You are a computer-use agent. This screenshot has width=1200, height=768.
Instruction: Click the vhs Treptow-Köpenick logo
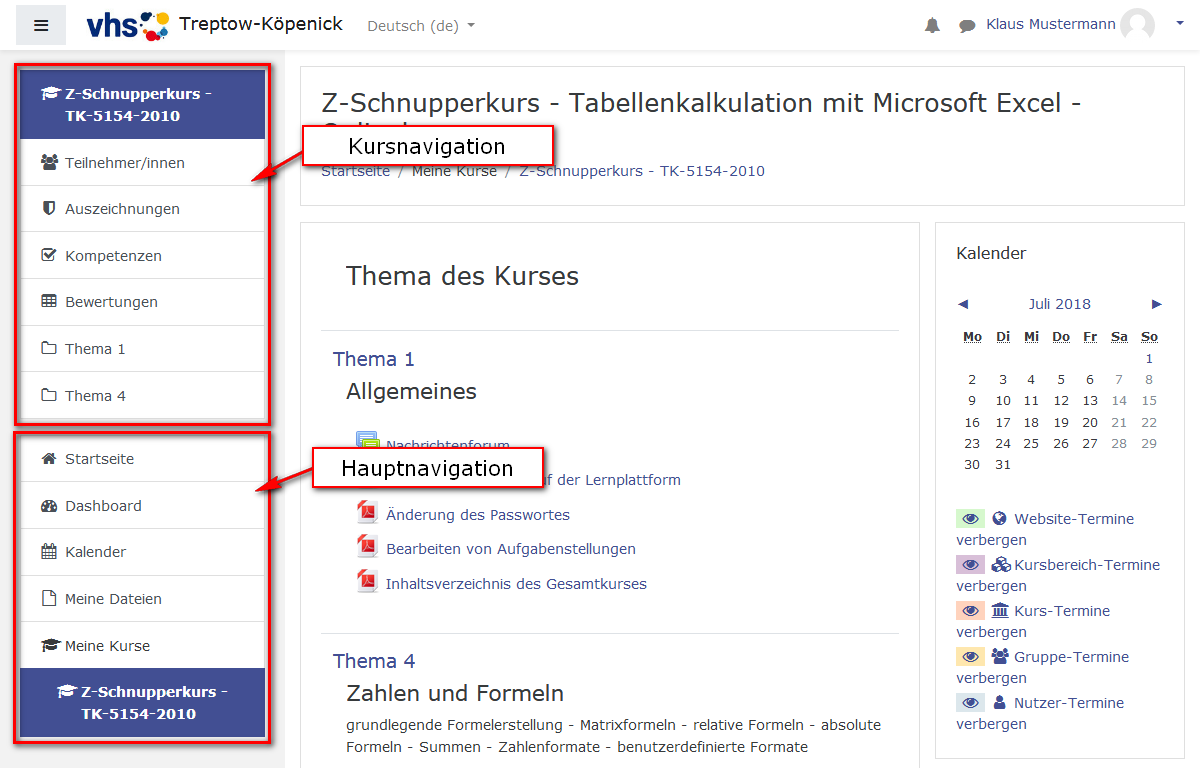[214, 25]
